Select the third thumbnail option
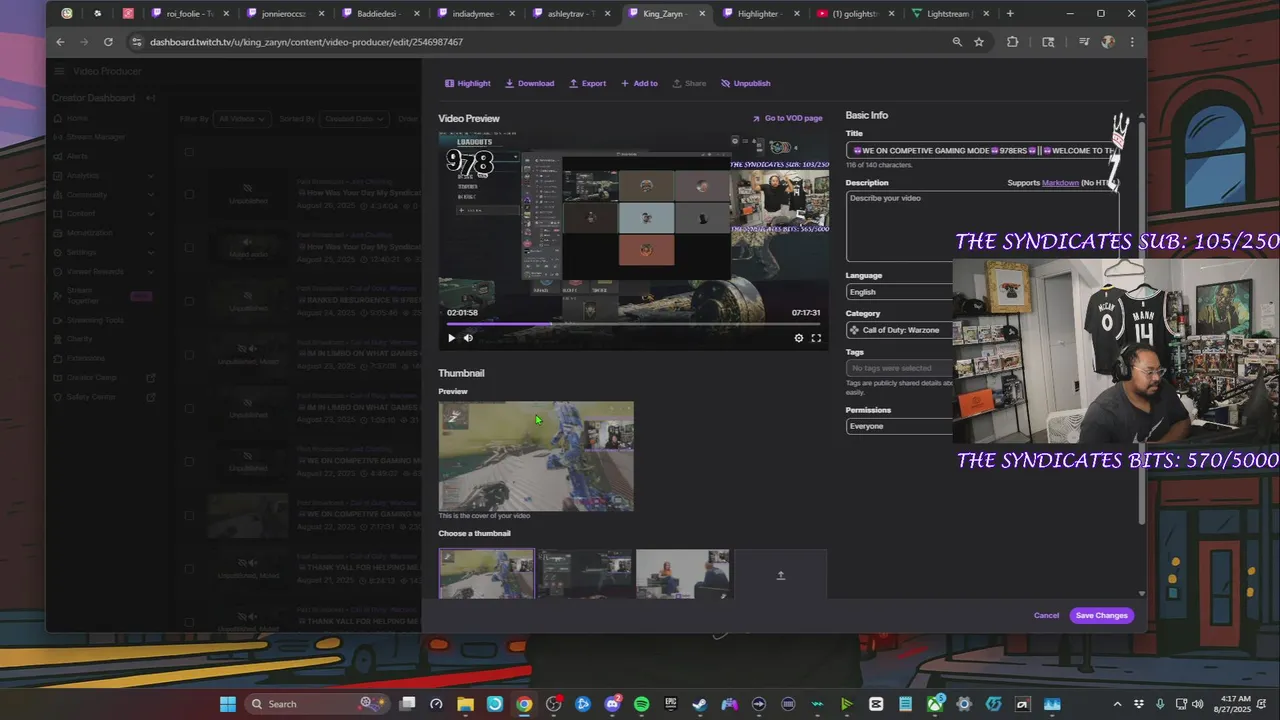Image resolution: width=1280 pixels, height=720 pixels. 683,574
